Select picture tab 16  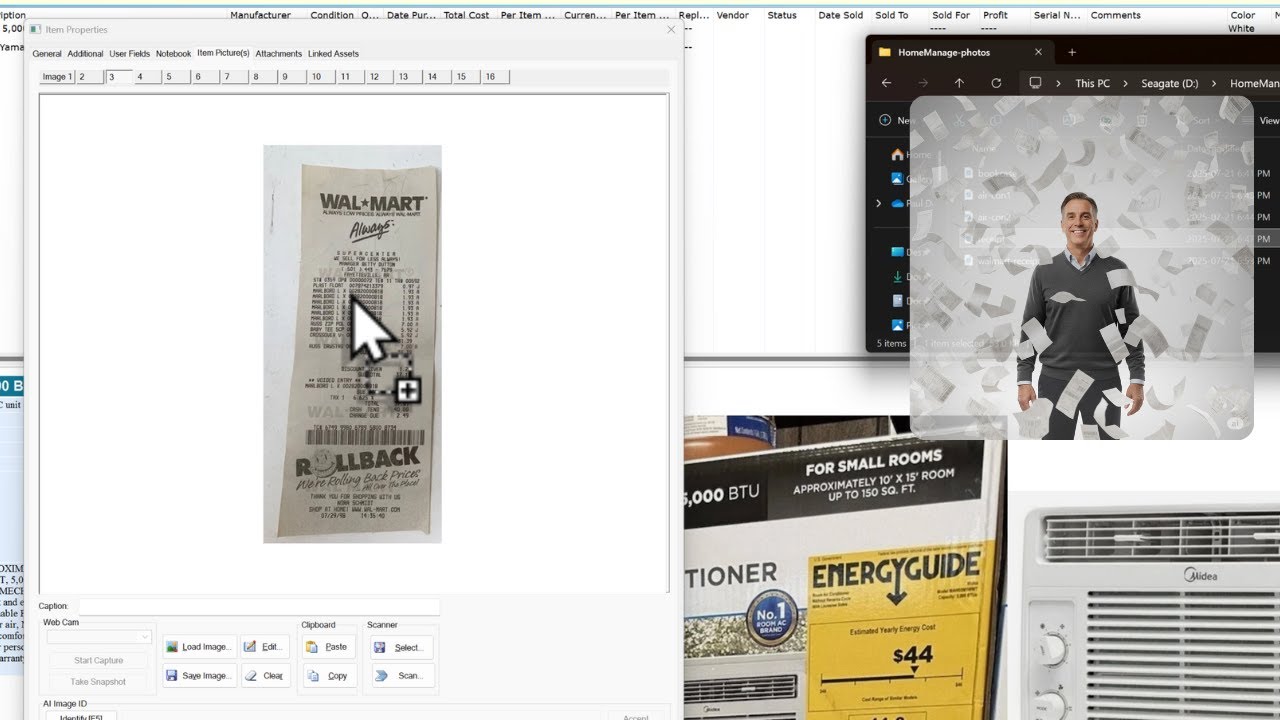click(496, 77)
